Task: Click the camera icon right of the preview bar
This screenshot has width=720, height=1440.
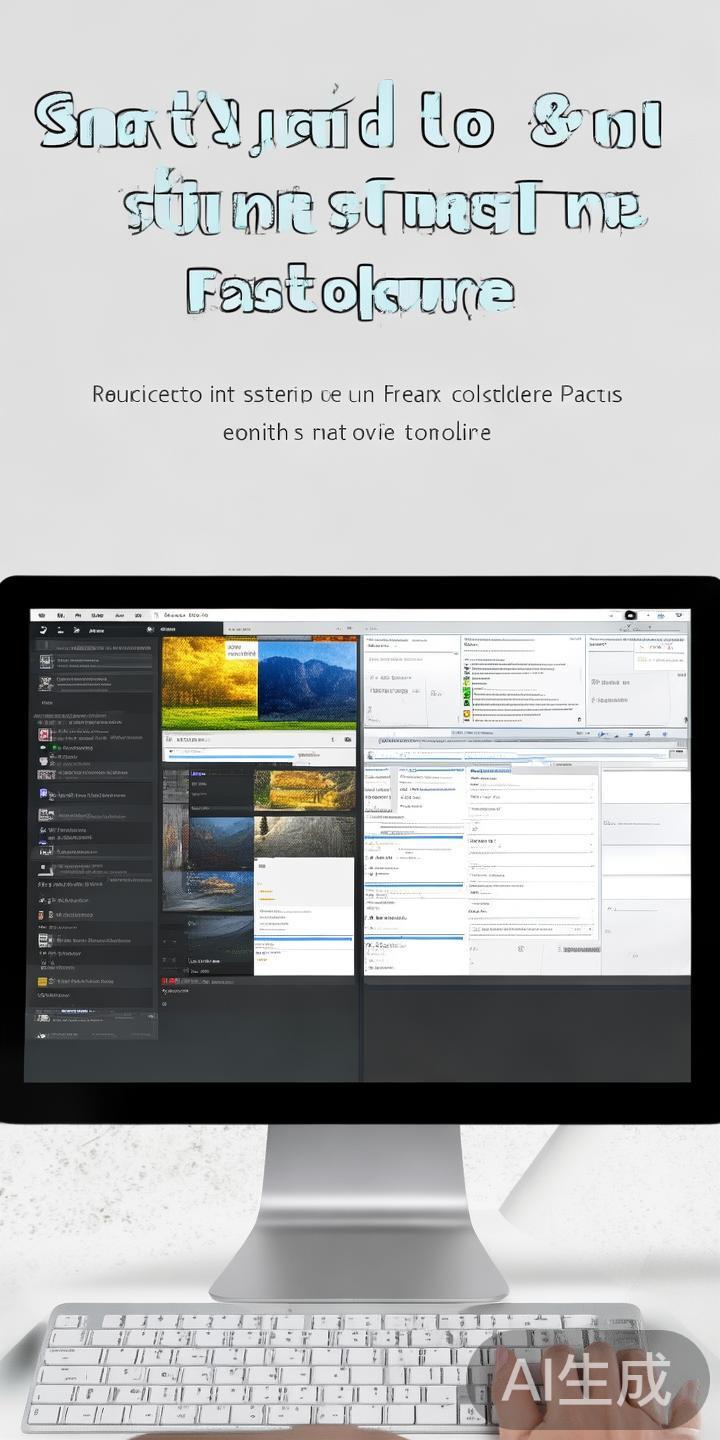Action: pos(347,740)
